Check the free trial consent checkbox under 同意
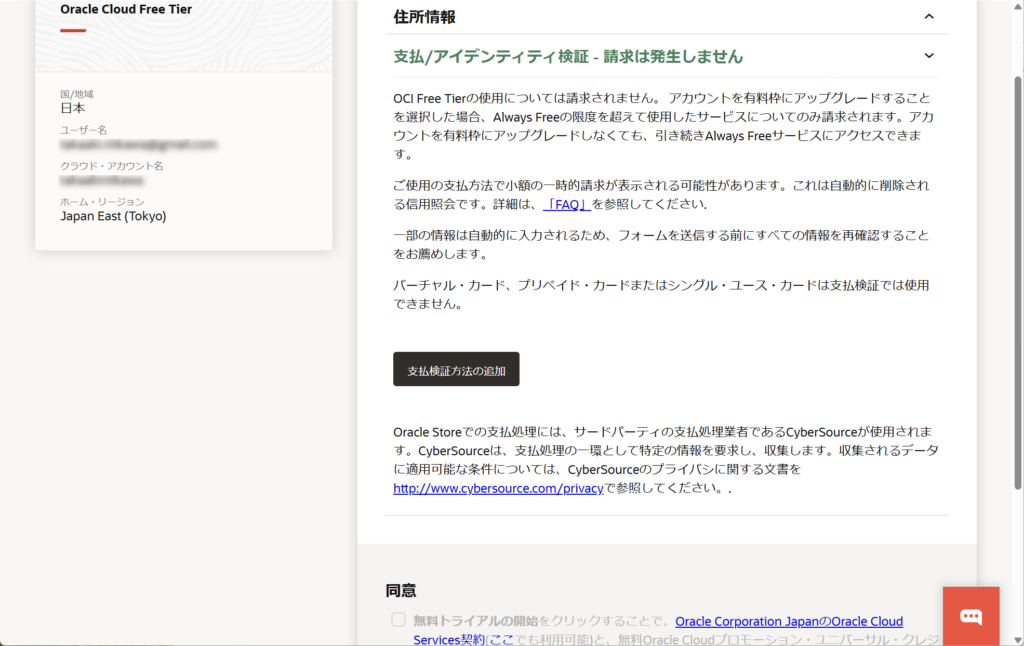 click(397, 619)
